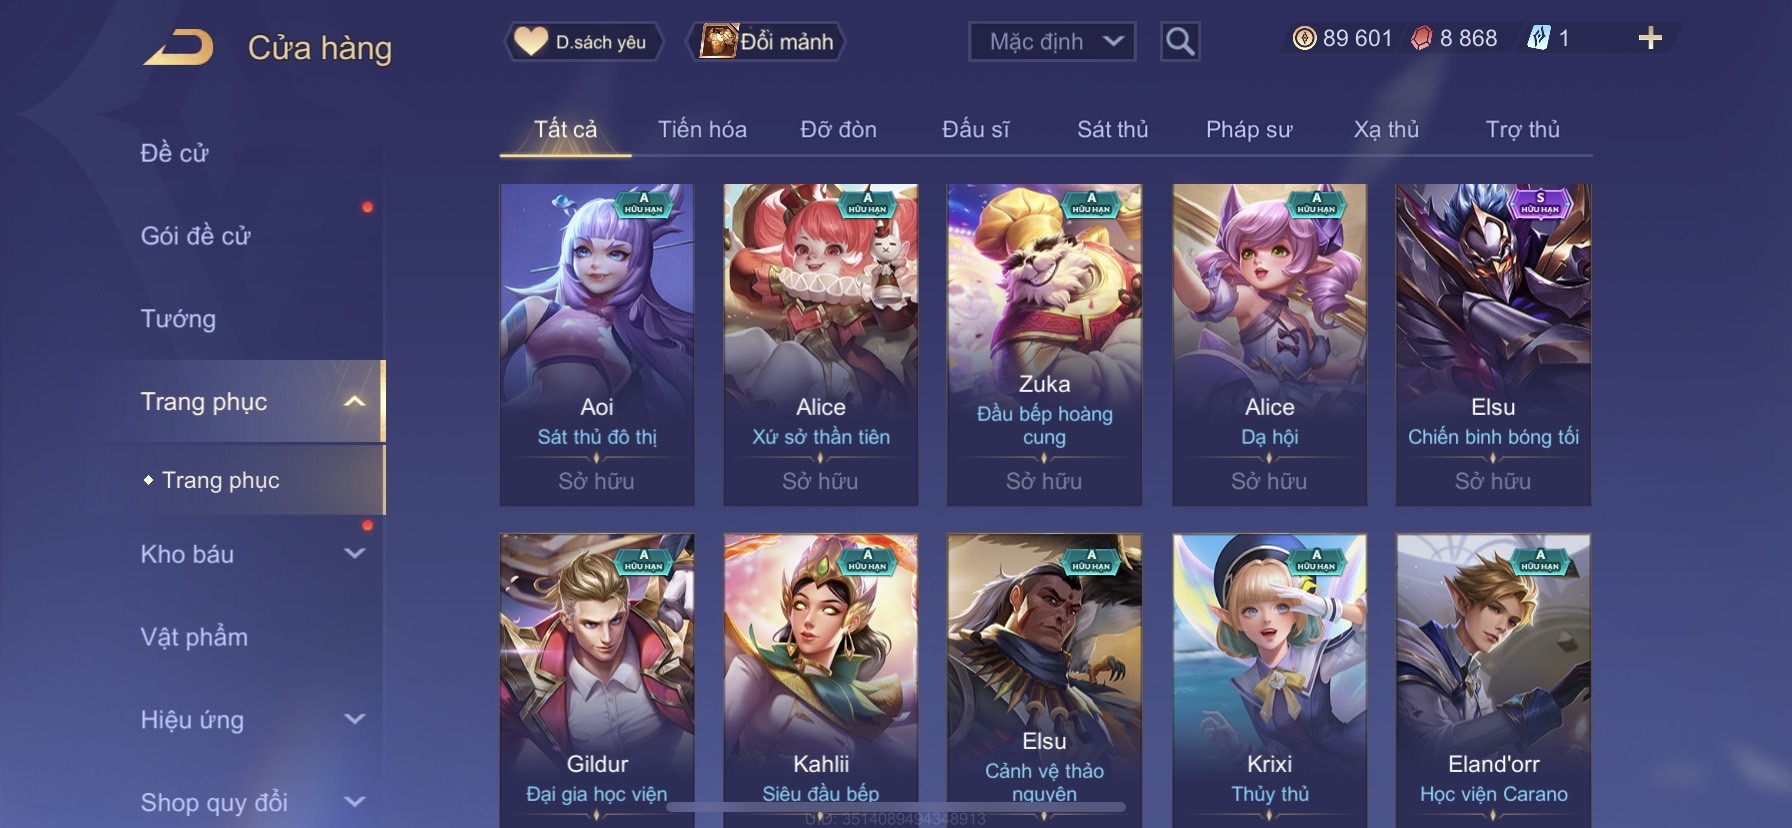This screenshot has height=828, width=1792.
Task: Open Elsu Chiến binh bóng tối skin
Action: pos(1493,345)
